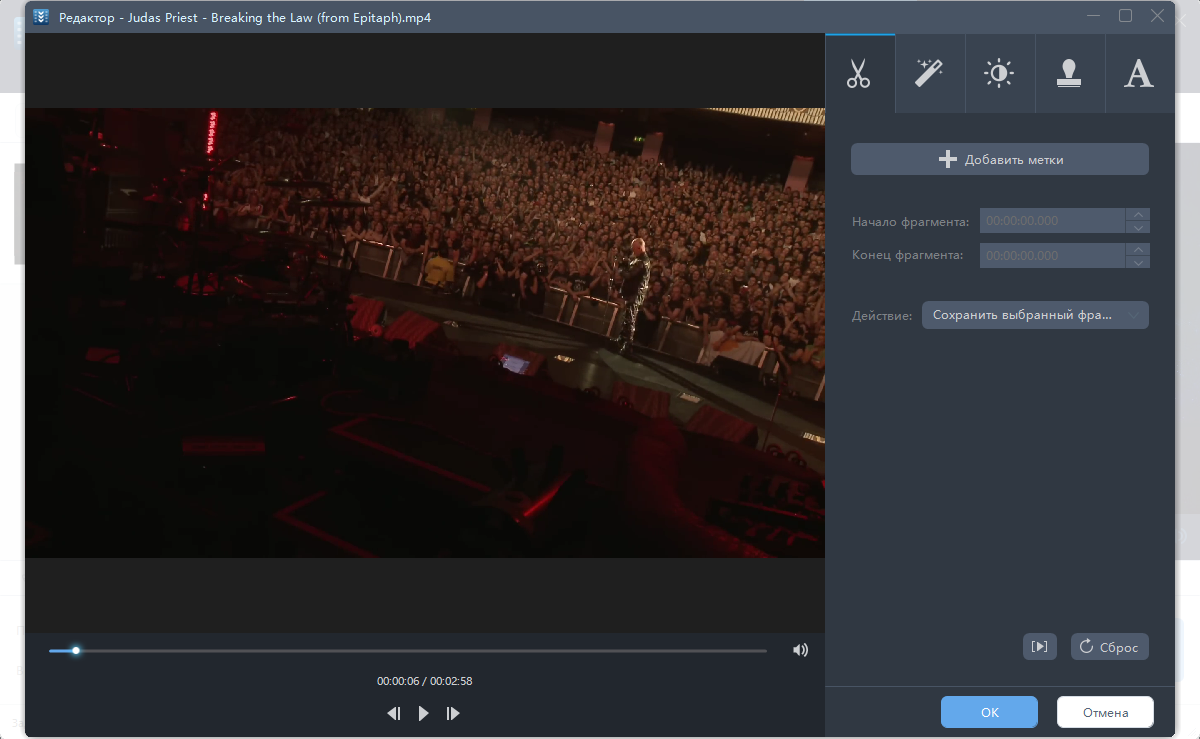1200x739 pixels.
Task: Start video playback
Action: [x=424, y=713]
